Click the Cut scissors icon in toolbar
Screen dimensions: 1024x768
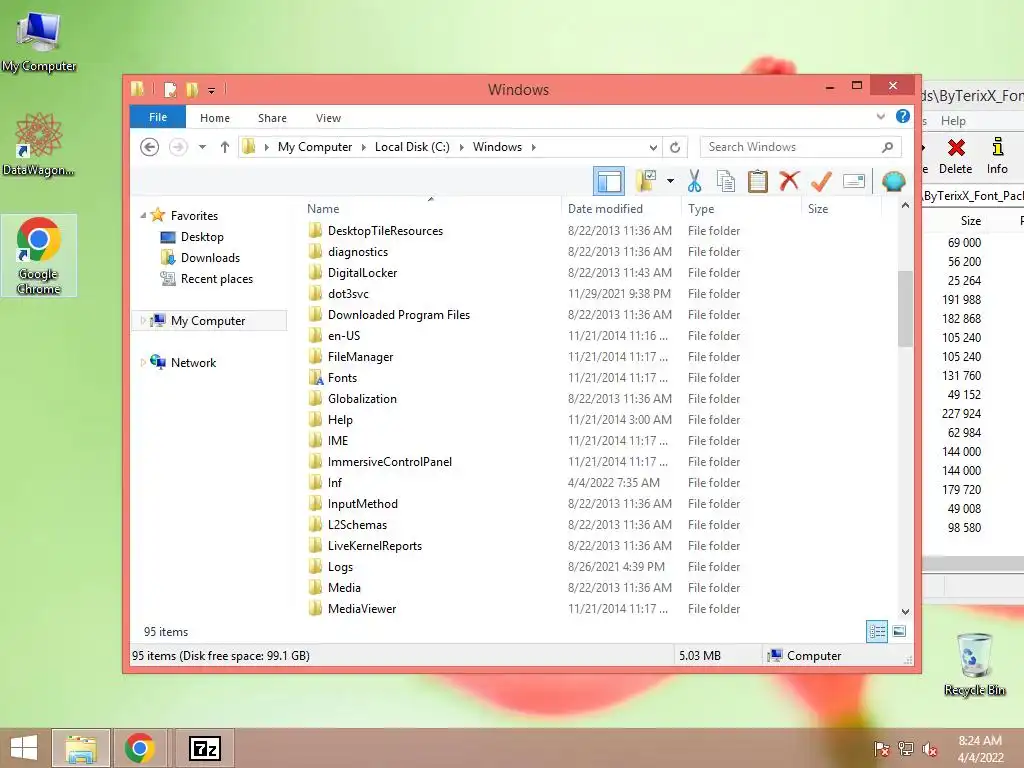(x=694, y=181)
